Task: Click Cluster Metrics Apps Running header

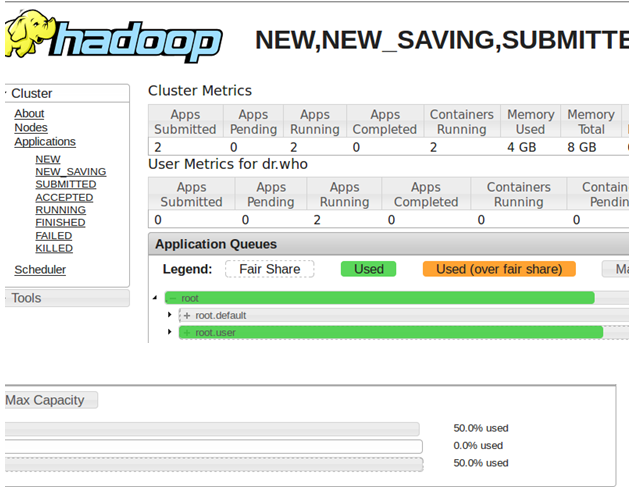Action: pos(315,122)
